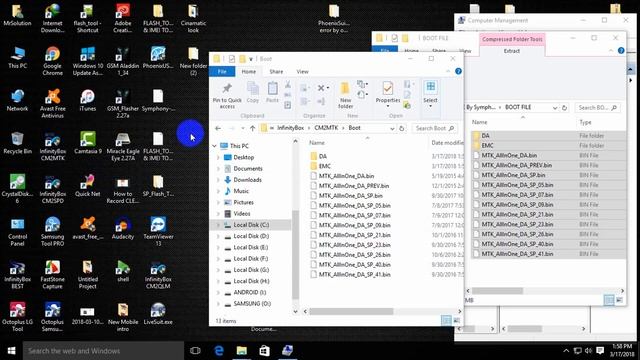Refresh the Boot window address bar

[402, 128]
